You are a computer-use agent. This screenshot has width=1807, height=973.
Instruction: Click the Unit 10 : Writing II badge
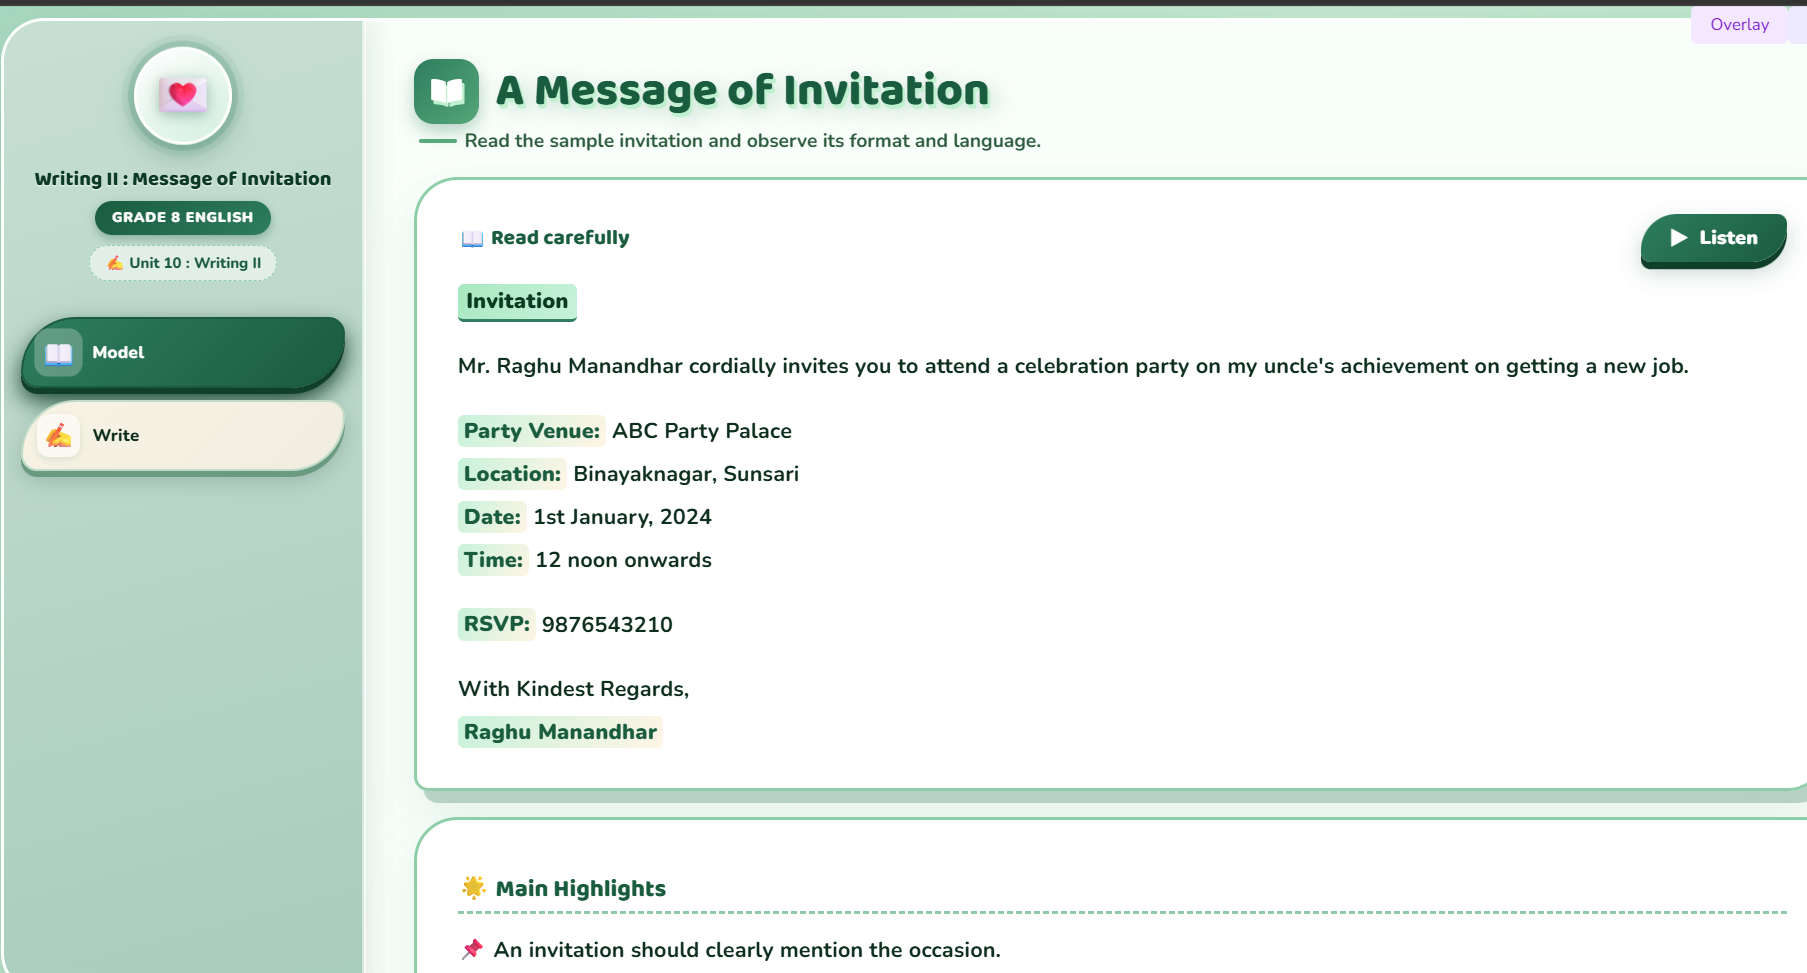183,263
